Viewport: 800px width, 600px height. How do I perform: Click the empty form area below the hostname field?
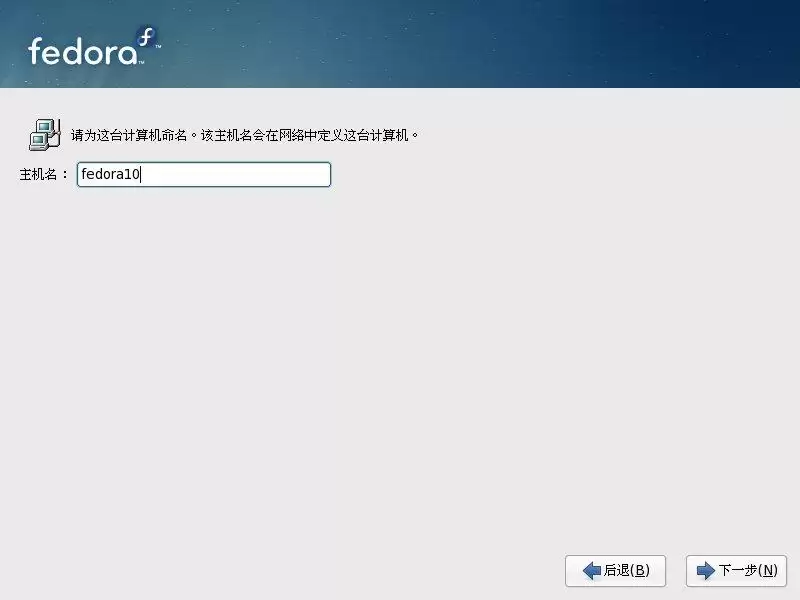(x=400, y=350)
